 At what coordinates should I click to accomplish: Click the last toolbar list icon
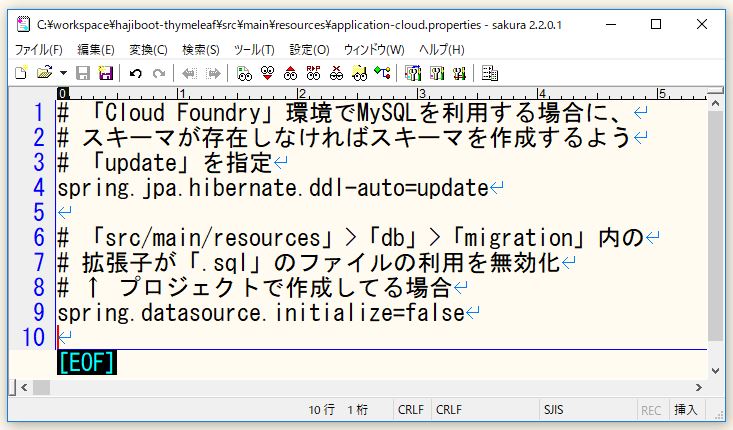[489, 73]
